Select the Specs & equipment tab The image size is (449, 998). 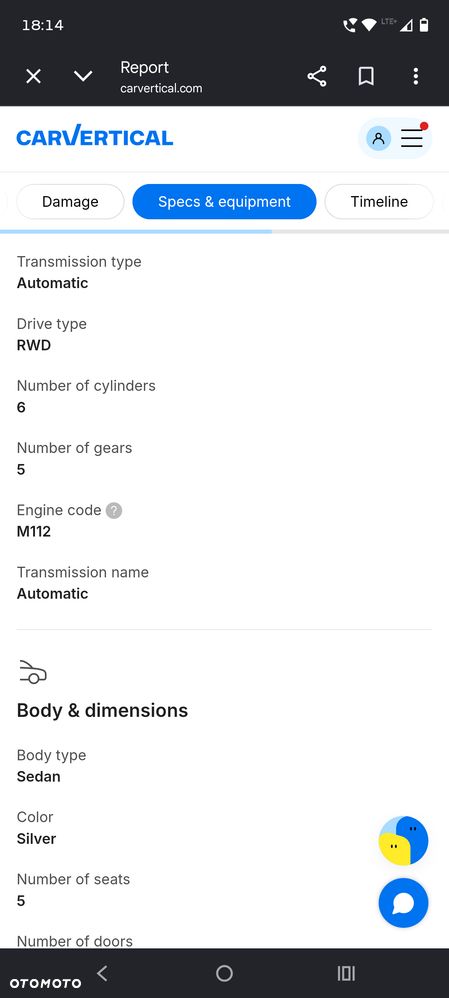pyautogui.click(x=224, y=202)
